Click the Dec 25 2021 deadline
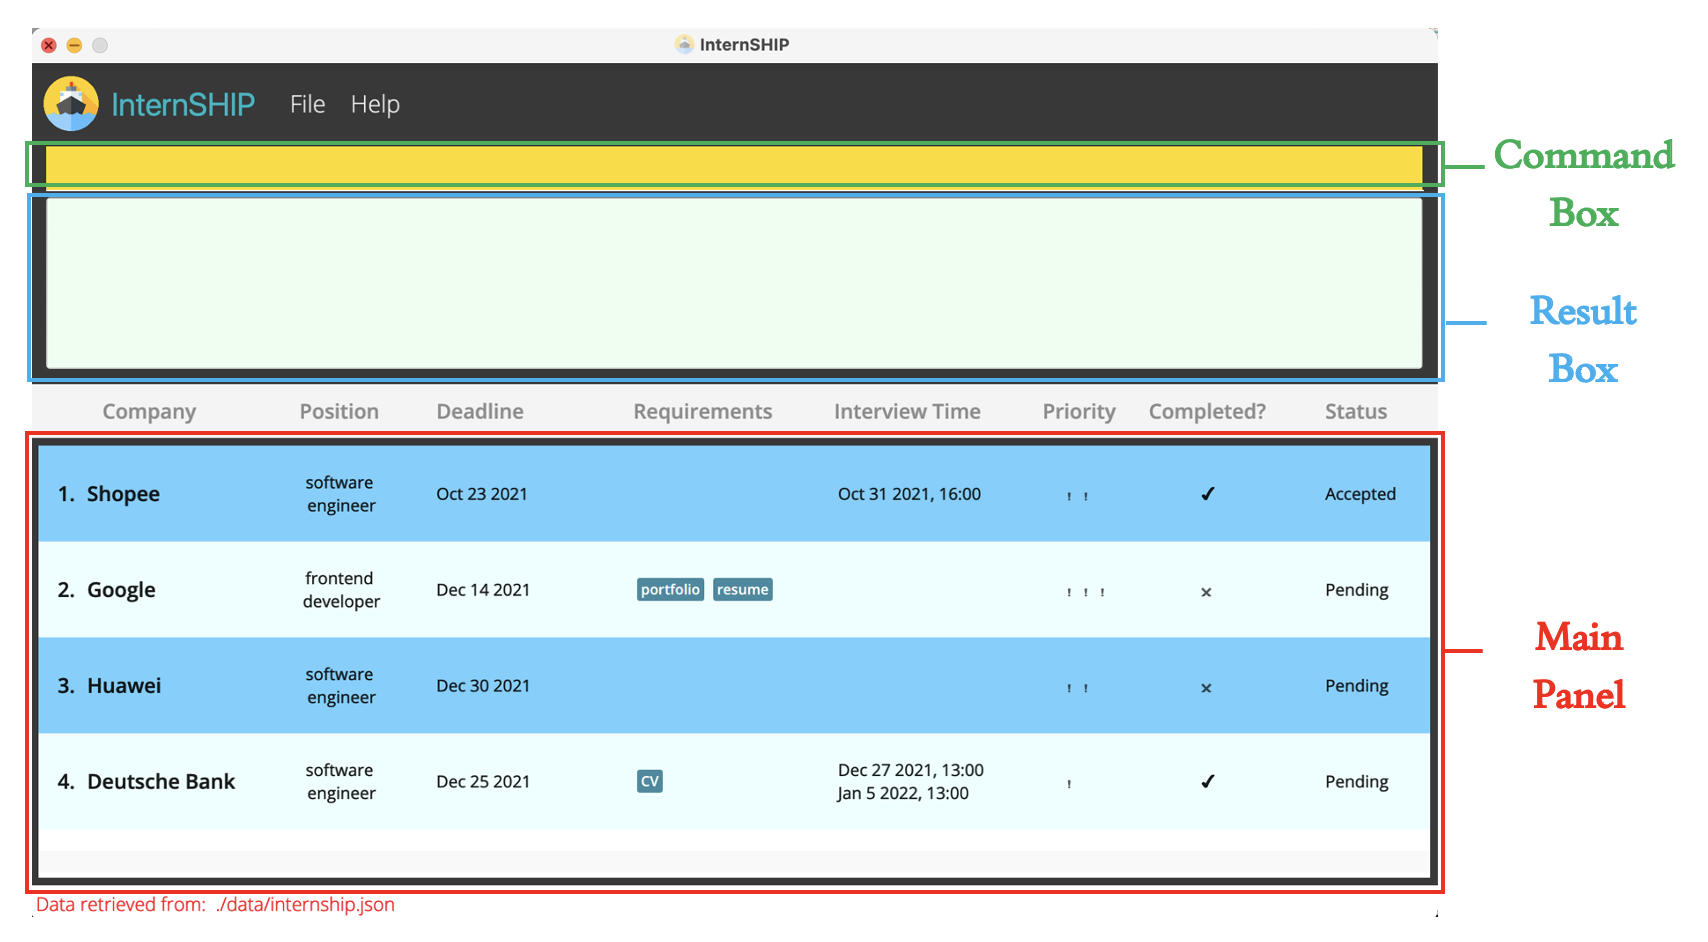This screenshot has height=942, width=1708. click(x=483, y=782)
